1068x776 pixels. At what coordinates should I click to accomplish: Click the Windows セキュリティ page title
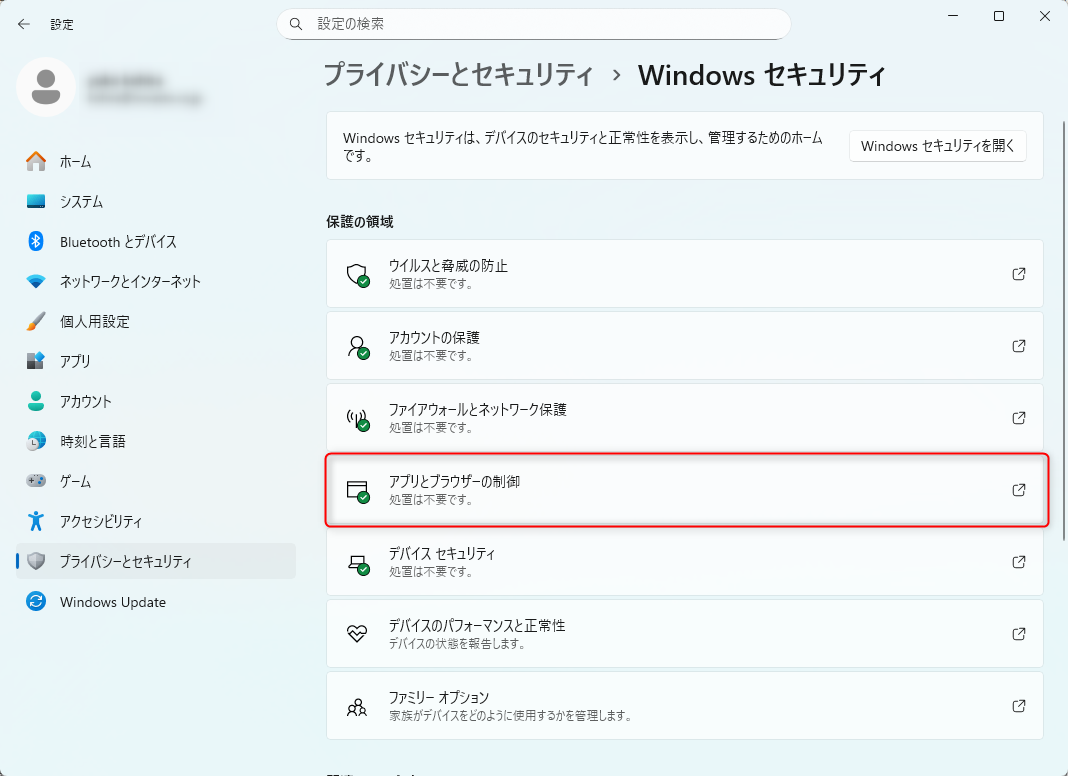click(761, 75)
